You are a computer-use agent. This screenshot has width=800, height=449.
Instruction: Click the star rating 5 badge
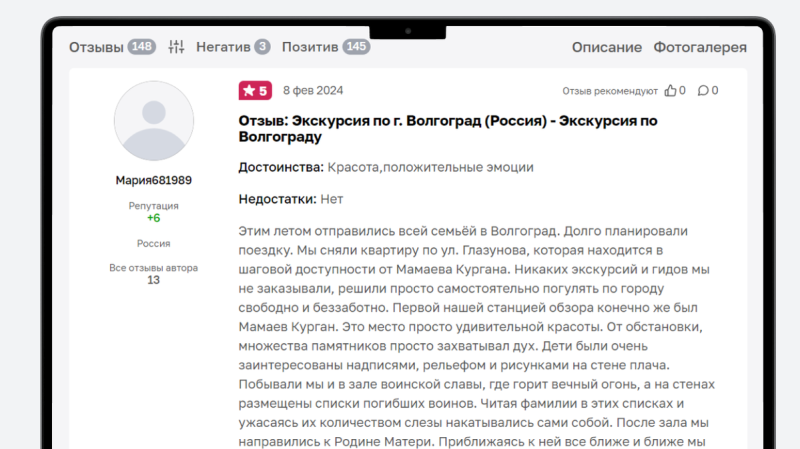(x=255, y=91)
